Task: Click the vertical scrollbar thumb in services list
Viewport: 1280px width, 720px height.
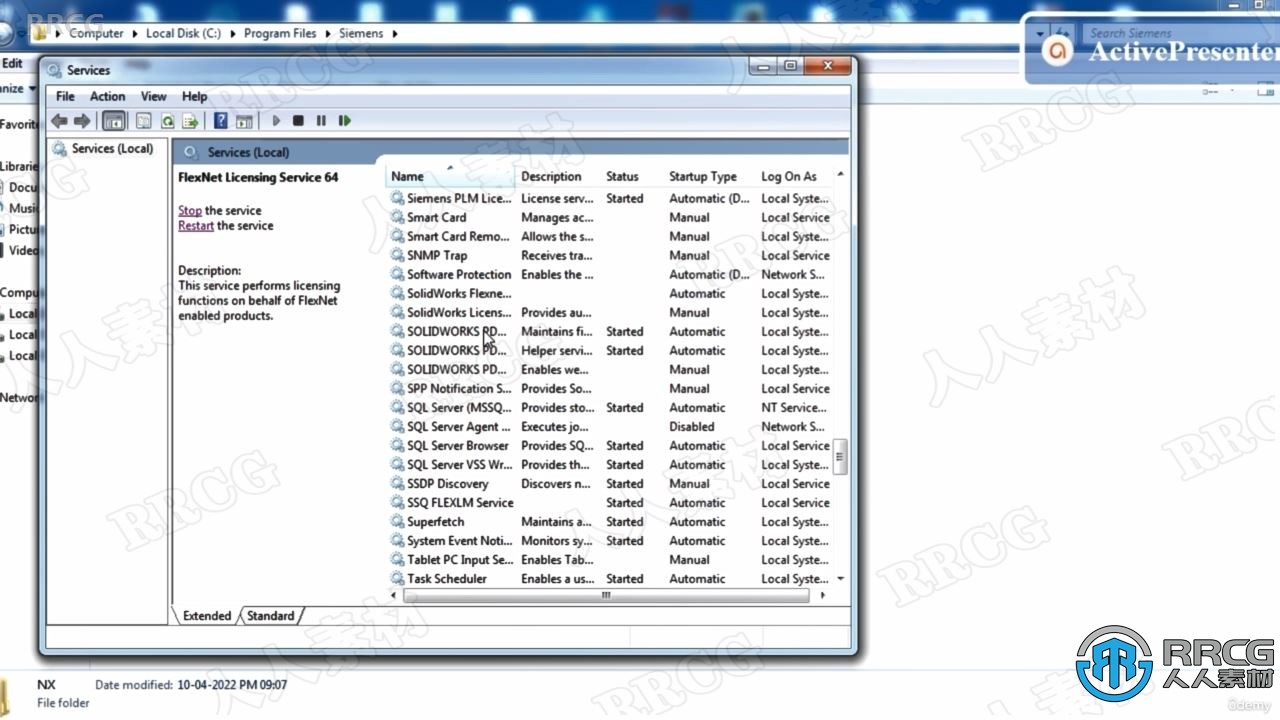Action: tap(840, 457)
